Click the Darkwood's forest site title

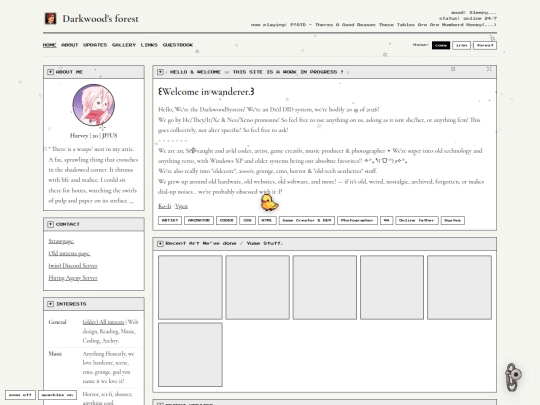(x=101, y=19)
